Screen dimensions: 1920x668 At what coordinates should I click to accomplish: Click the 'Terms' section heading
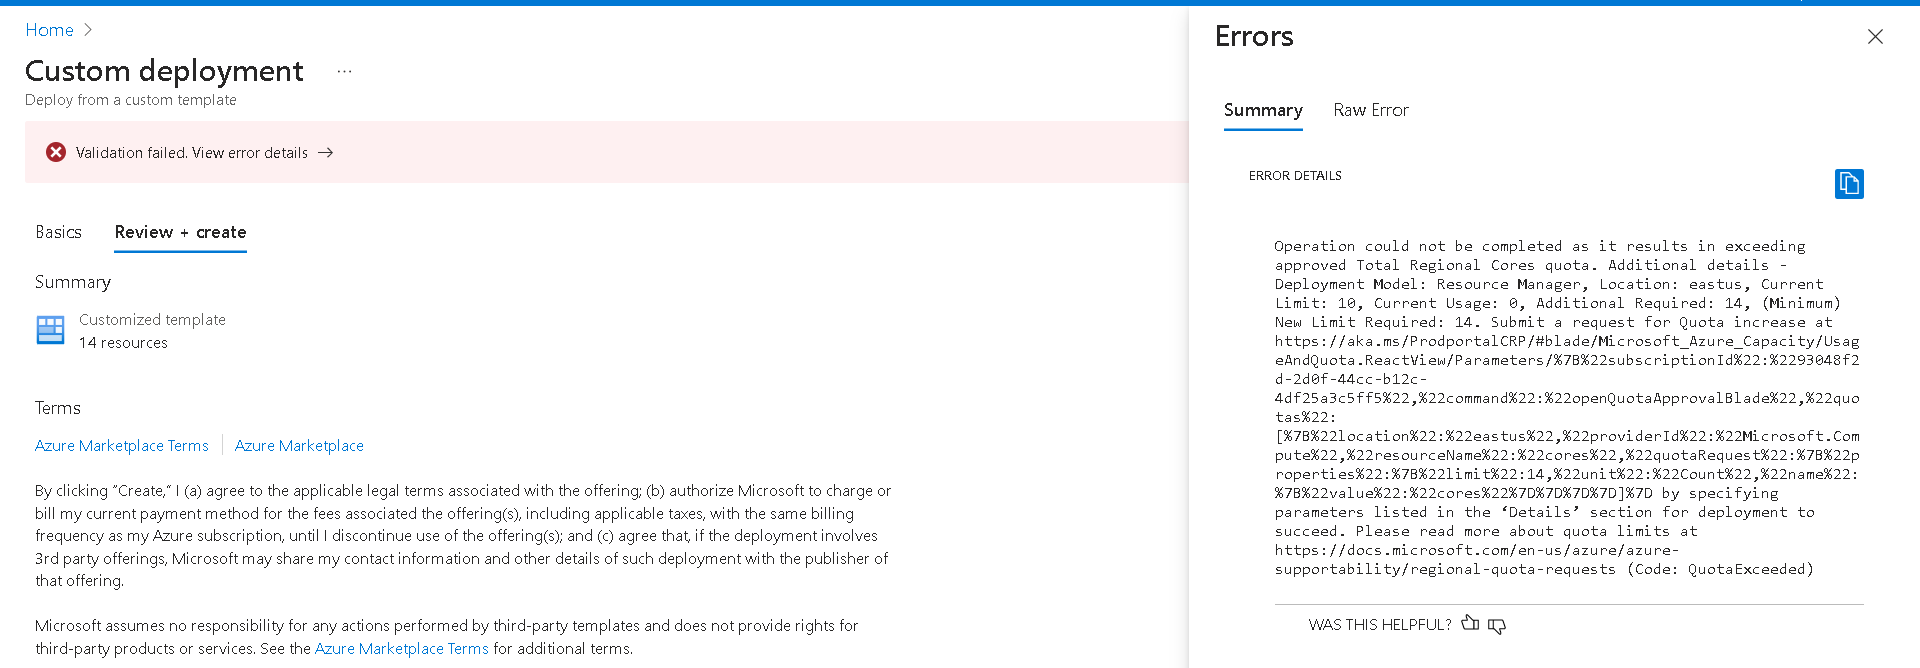tap(58, 408)
